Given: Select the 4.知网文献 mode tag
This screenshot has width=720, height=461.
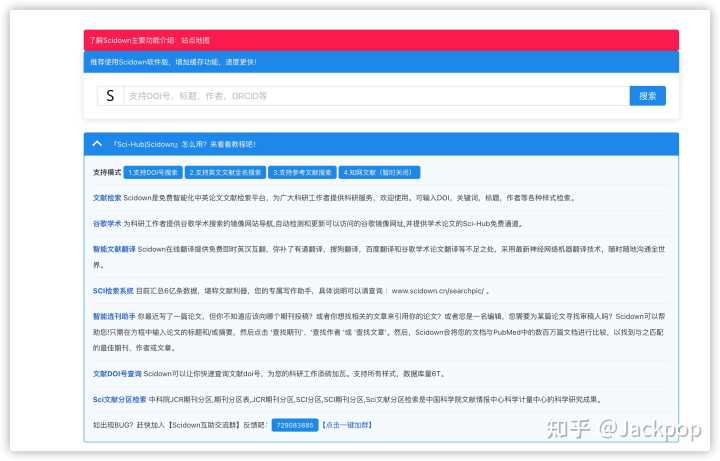Looking at the screenshot, I should [x=368, y=172].
